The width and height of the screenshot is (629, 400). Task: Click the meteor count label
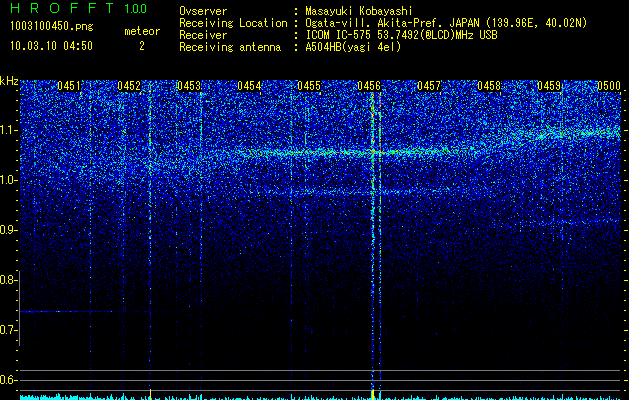pyautogui.click(x=142, y=31)
